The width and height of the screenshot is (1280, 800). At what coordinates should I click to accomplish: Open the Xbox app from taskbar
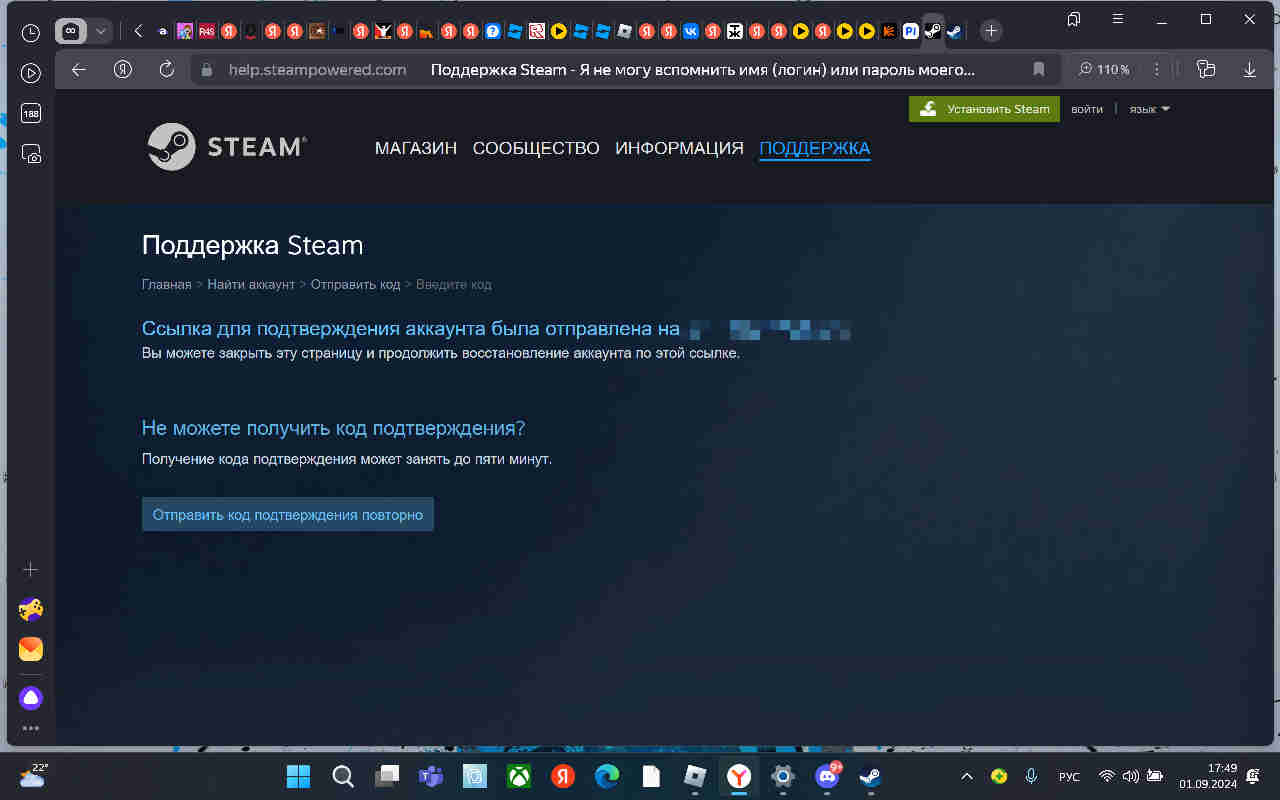click(519, 776)
